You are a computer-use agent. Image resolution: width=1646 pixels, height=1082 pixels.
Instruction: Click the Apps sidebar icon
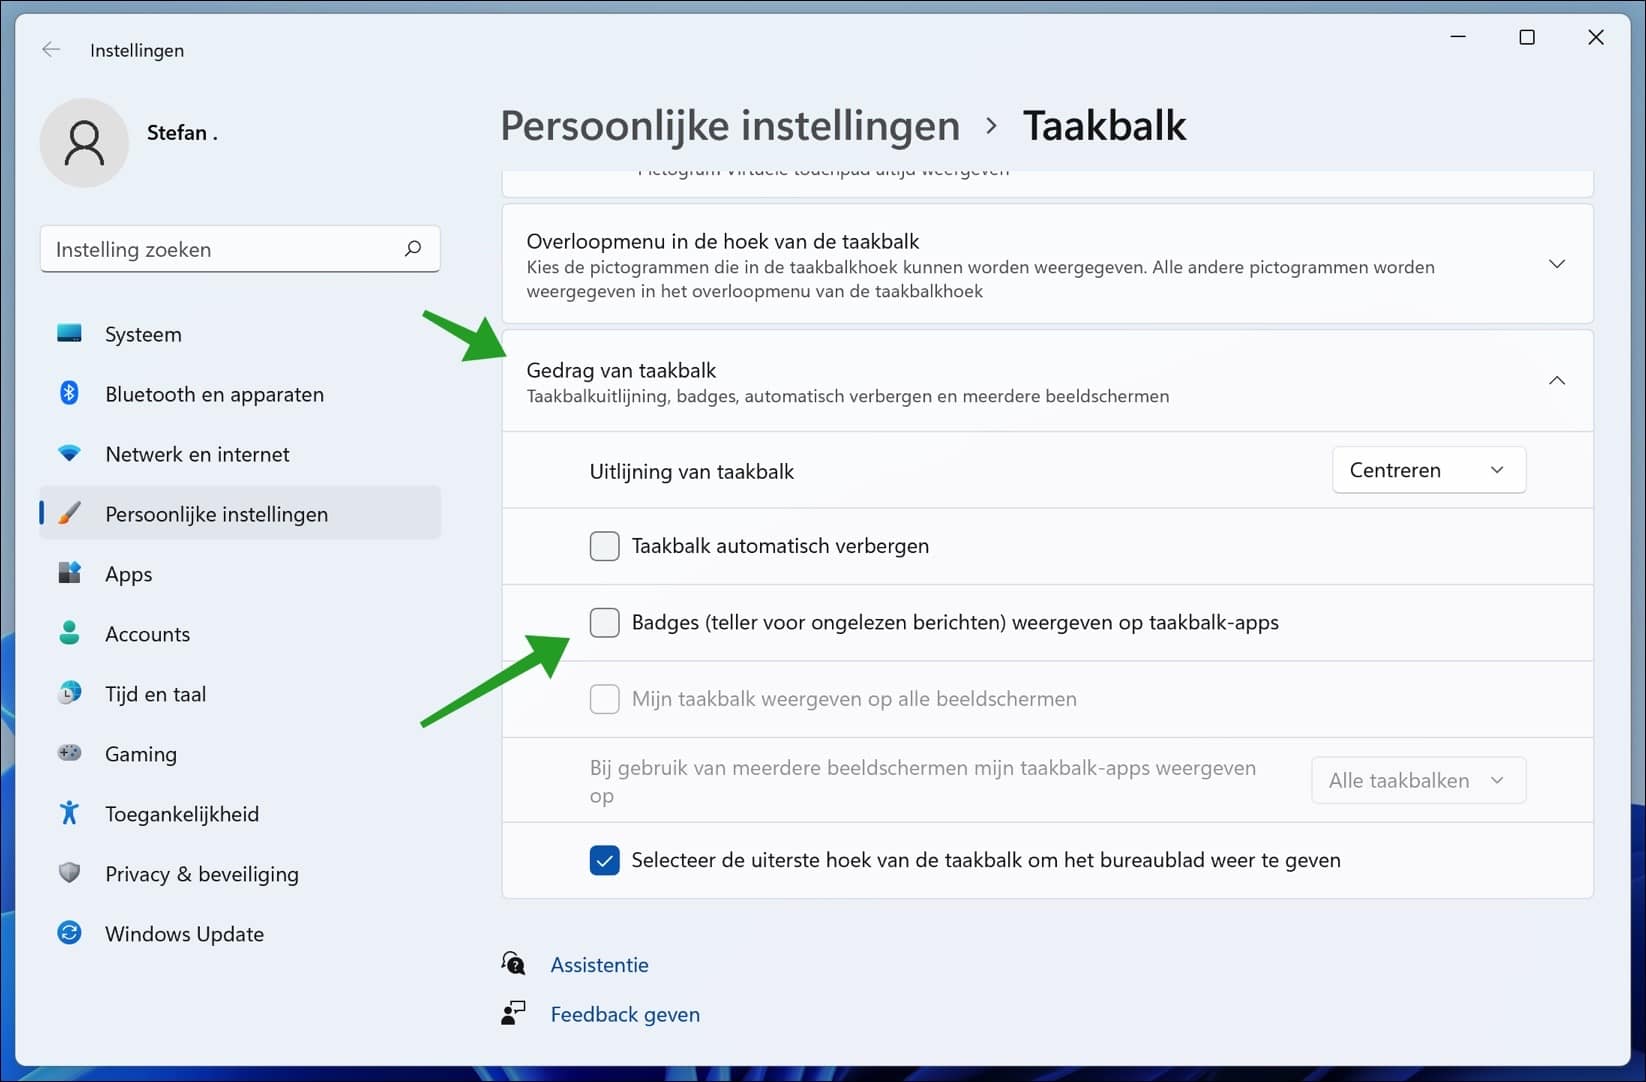click(x=68, y=573)
